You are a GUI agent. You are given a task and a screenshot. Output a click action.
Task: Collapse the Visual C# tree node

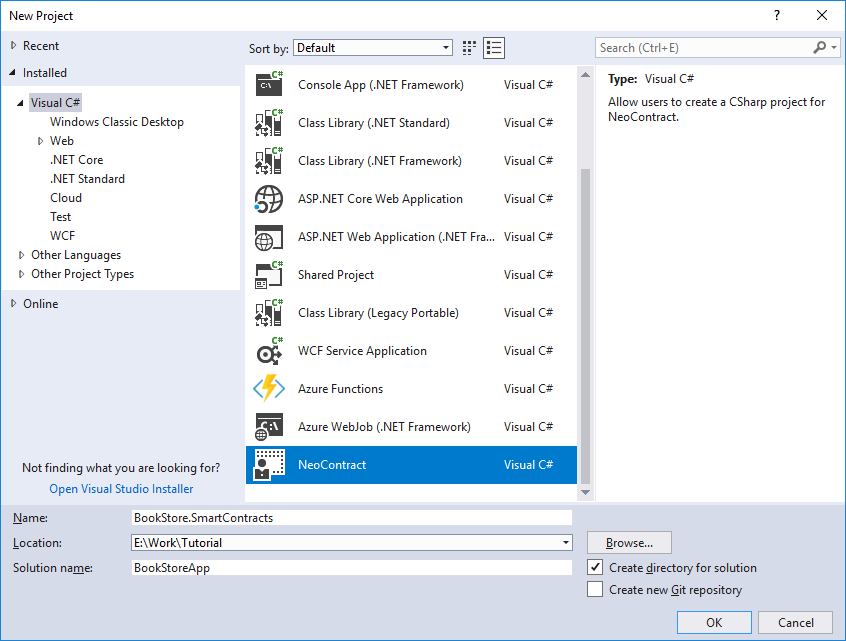(x=21, y=103)
